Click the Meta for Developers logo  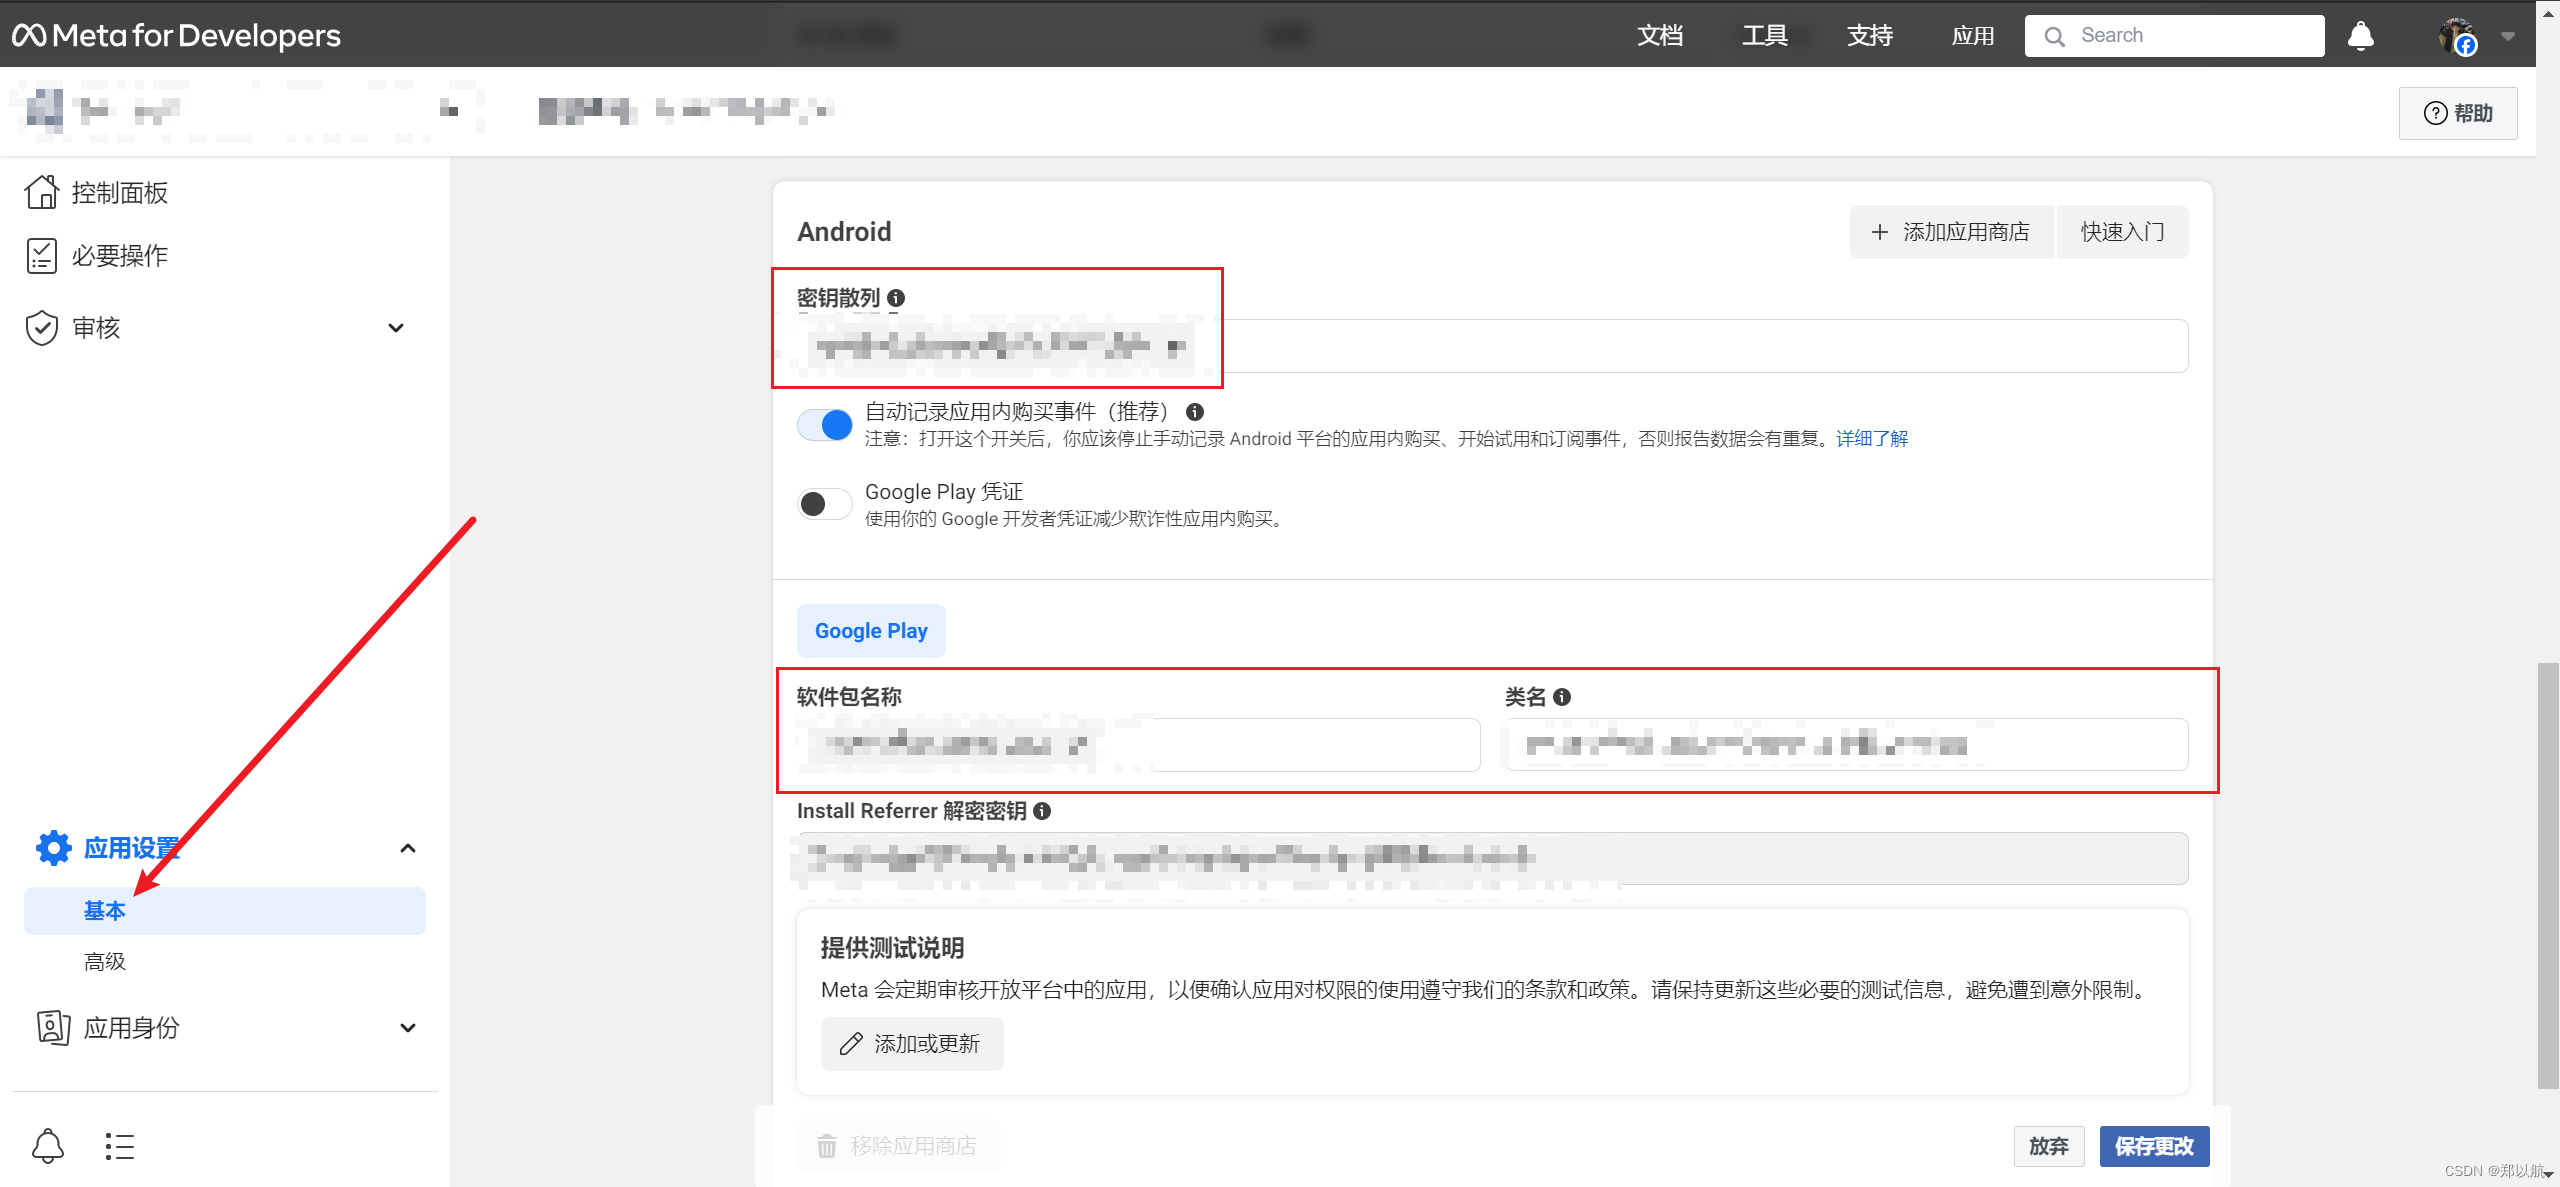[176, 36]
